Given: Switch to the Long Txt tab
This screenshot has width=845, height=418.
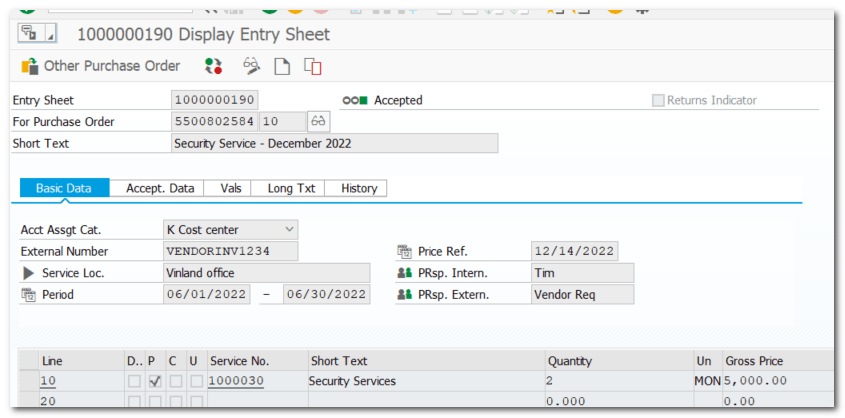Looking at the screenshot, I should 291,188.
